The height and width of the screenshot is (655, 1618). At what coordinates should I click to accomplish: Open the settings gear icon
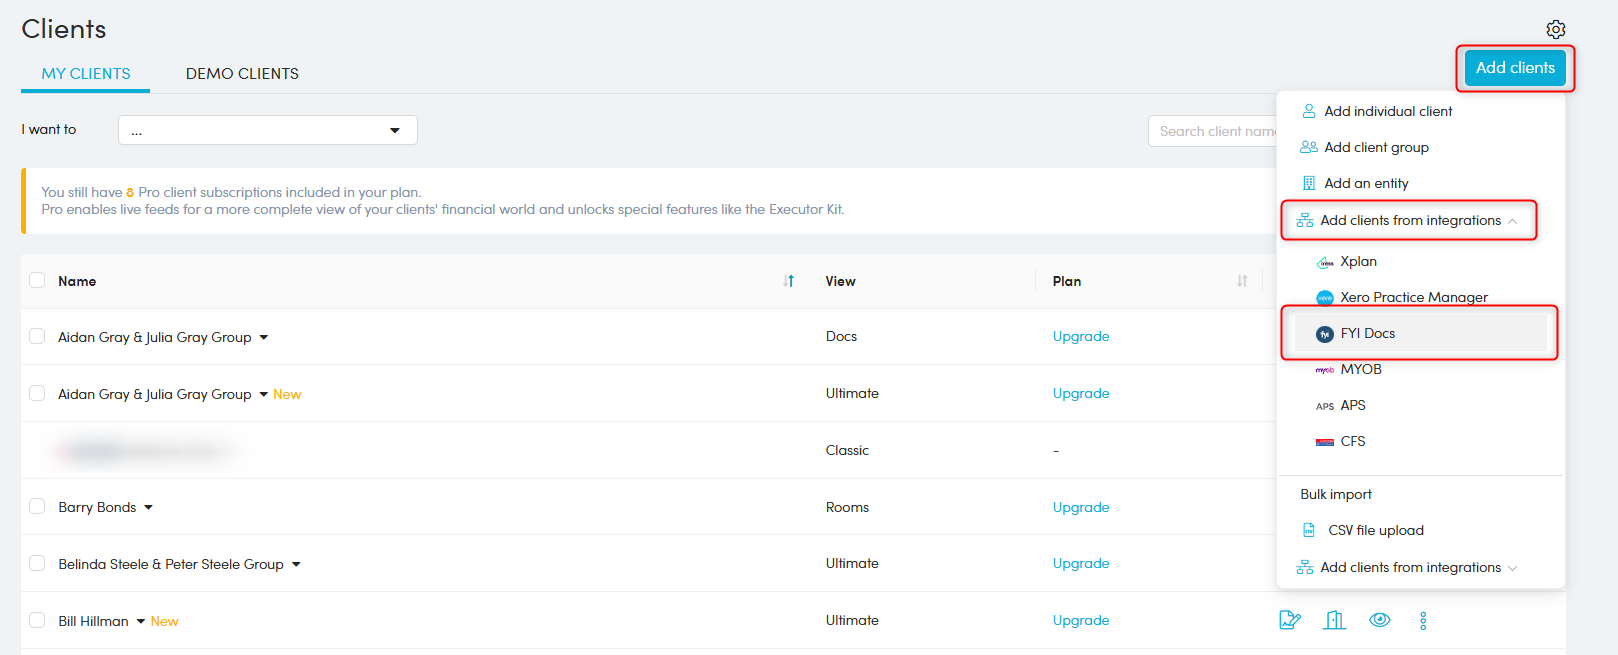1555,29
